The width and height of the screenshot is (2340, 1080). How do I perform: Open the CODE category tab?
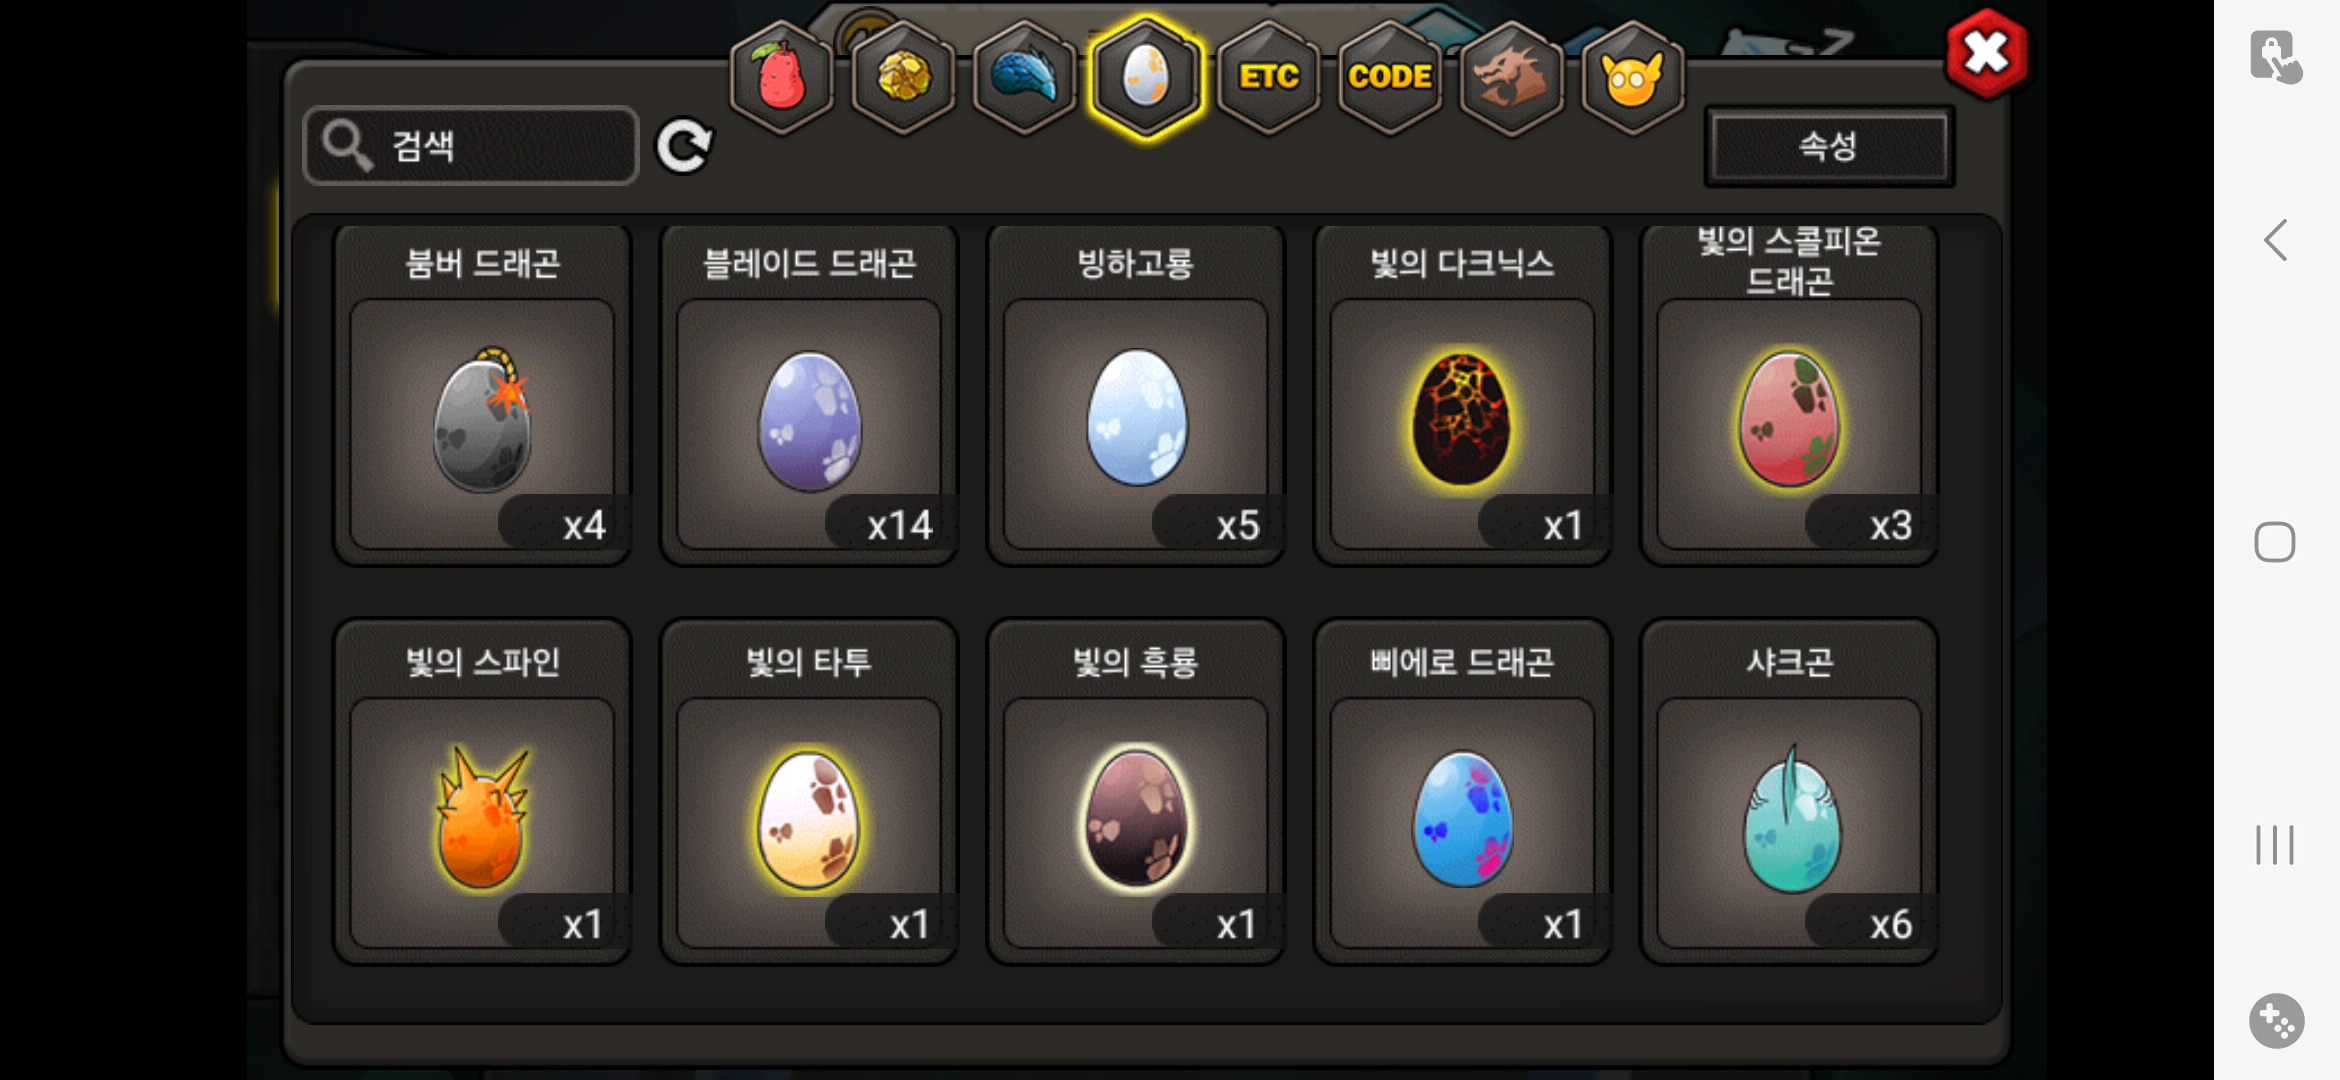click(x=1390, y=77)
